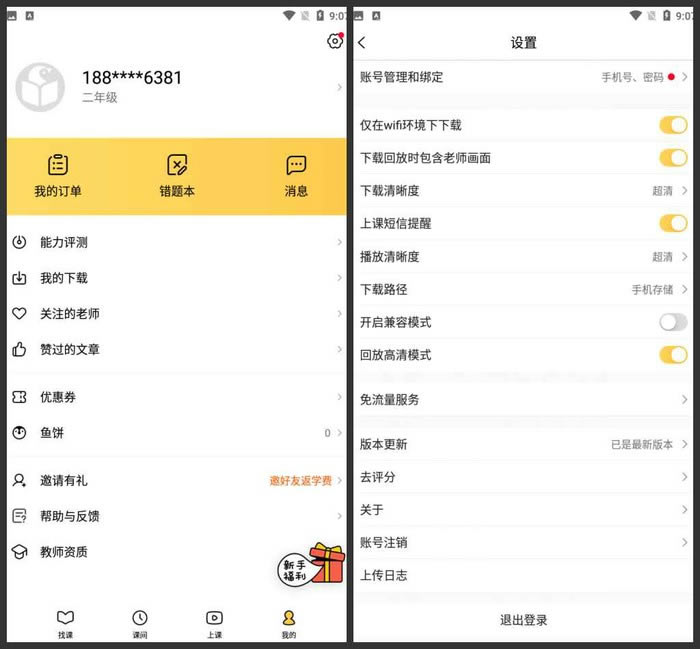
Task: Open settings via the gear icon
Action: [335, 41]
